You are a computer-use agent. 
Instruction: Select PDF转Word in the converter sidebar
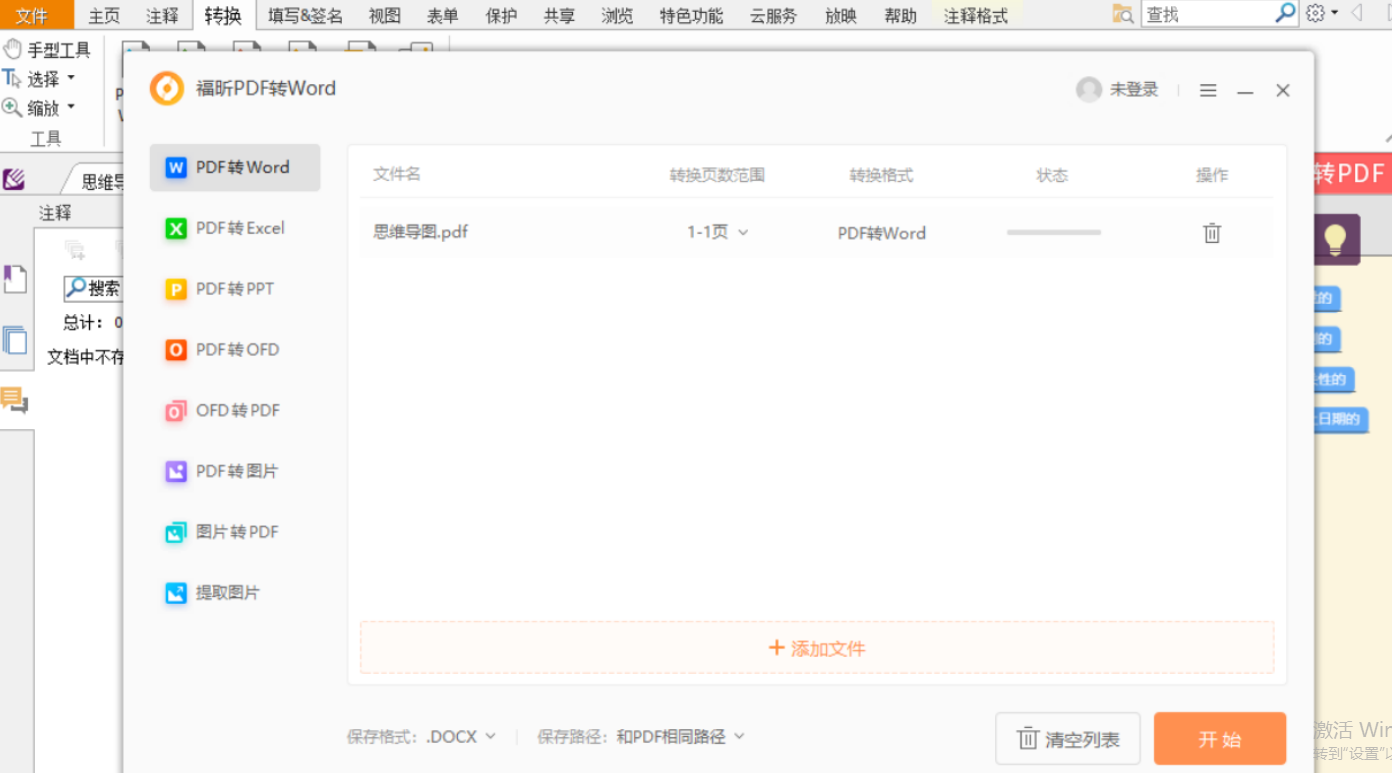pos(235,168)
